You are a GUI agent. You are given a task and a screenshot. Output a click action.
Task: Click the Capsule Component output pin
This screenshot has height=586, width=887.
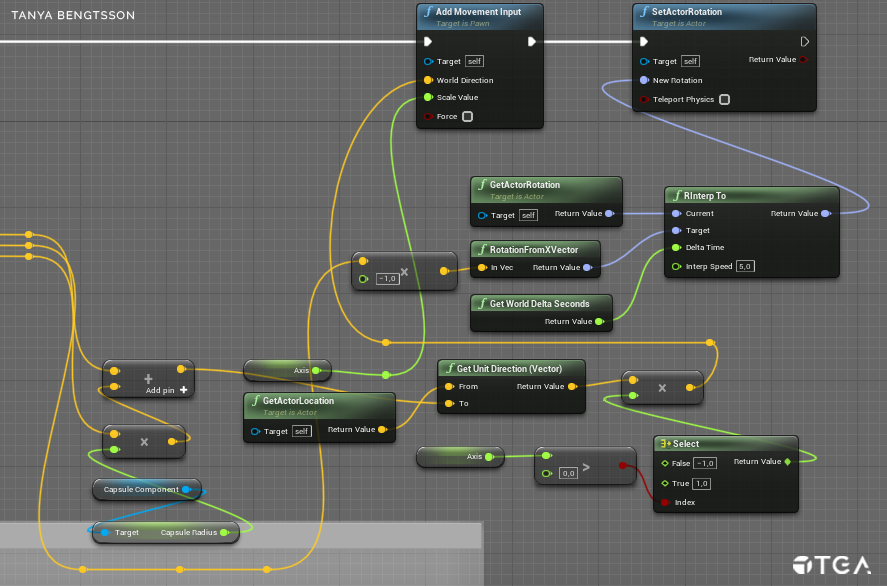pyautogui.click(x=186, y=489)
